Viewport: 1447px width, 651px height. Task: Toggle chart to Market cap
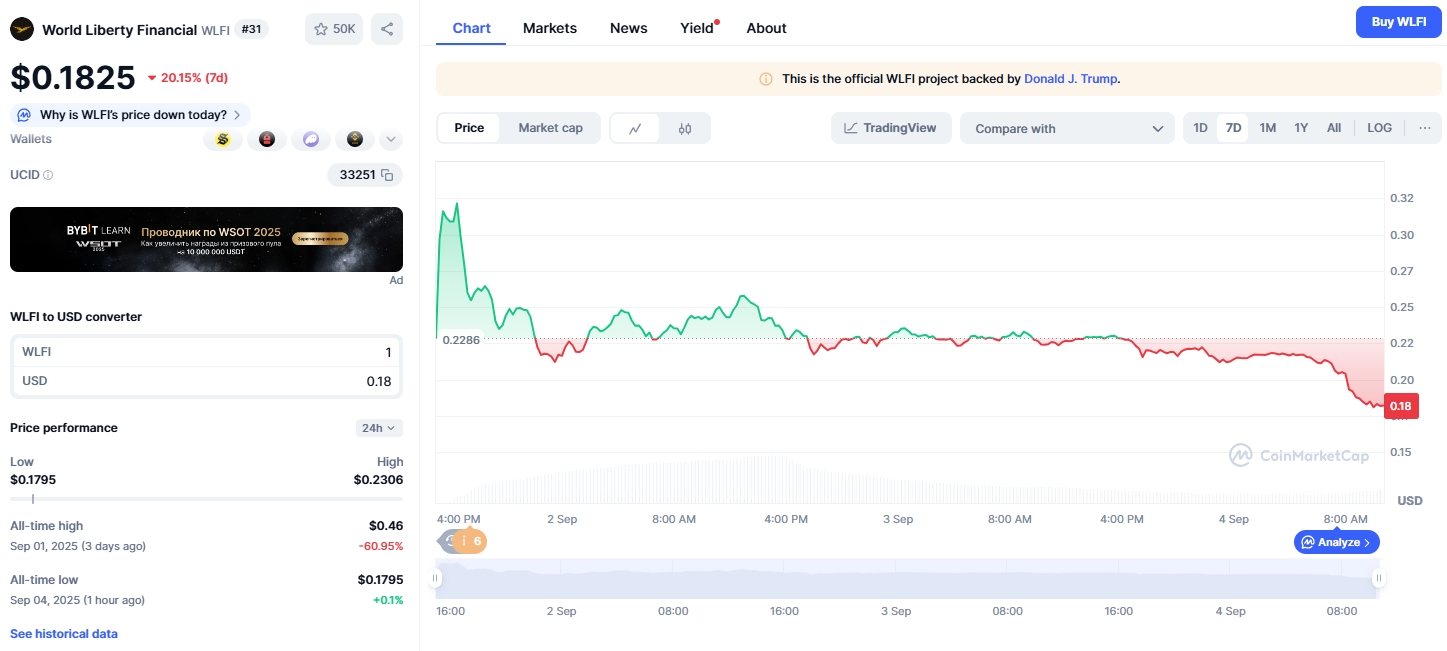550,128
